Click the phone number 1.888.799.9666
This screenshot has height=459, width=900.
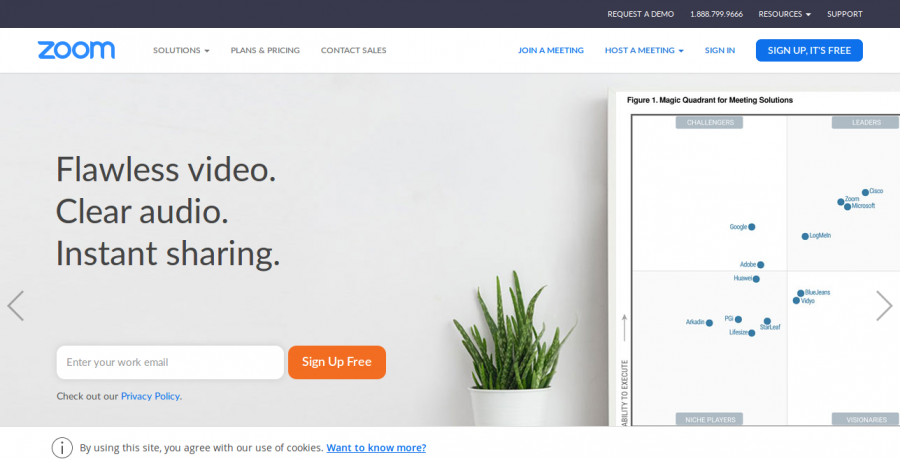pos(716,14)
